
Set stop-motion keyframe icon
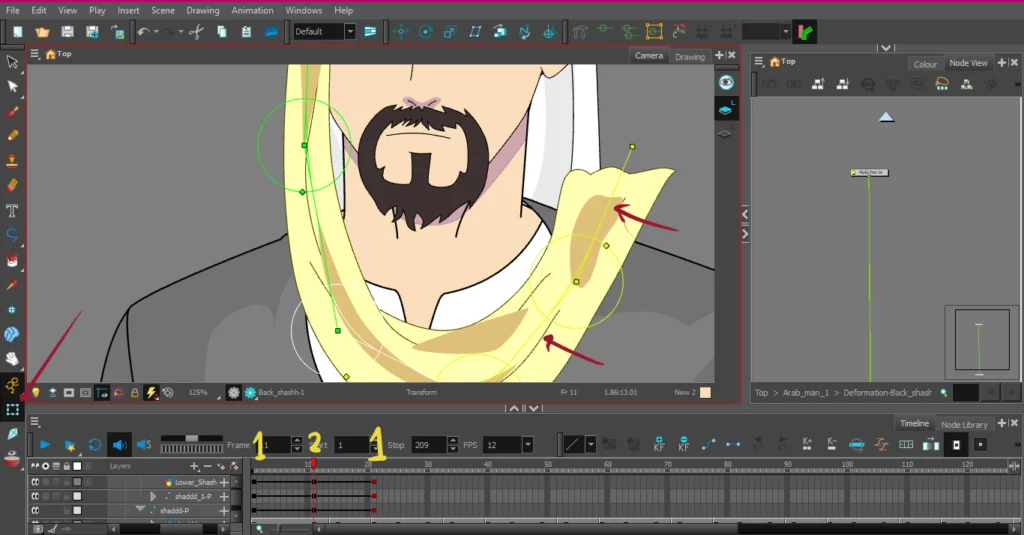(733, 445)
